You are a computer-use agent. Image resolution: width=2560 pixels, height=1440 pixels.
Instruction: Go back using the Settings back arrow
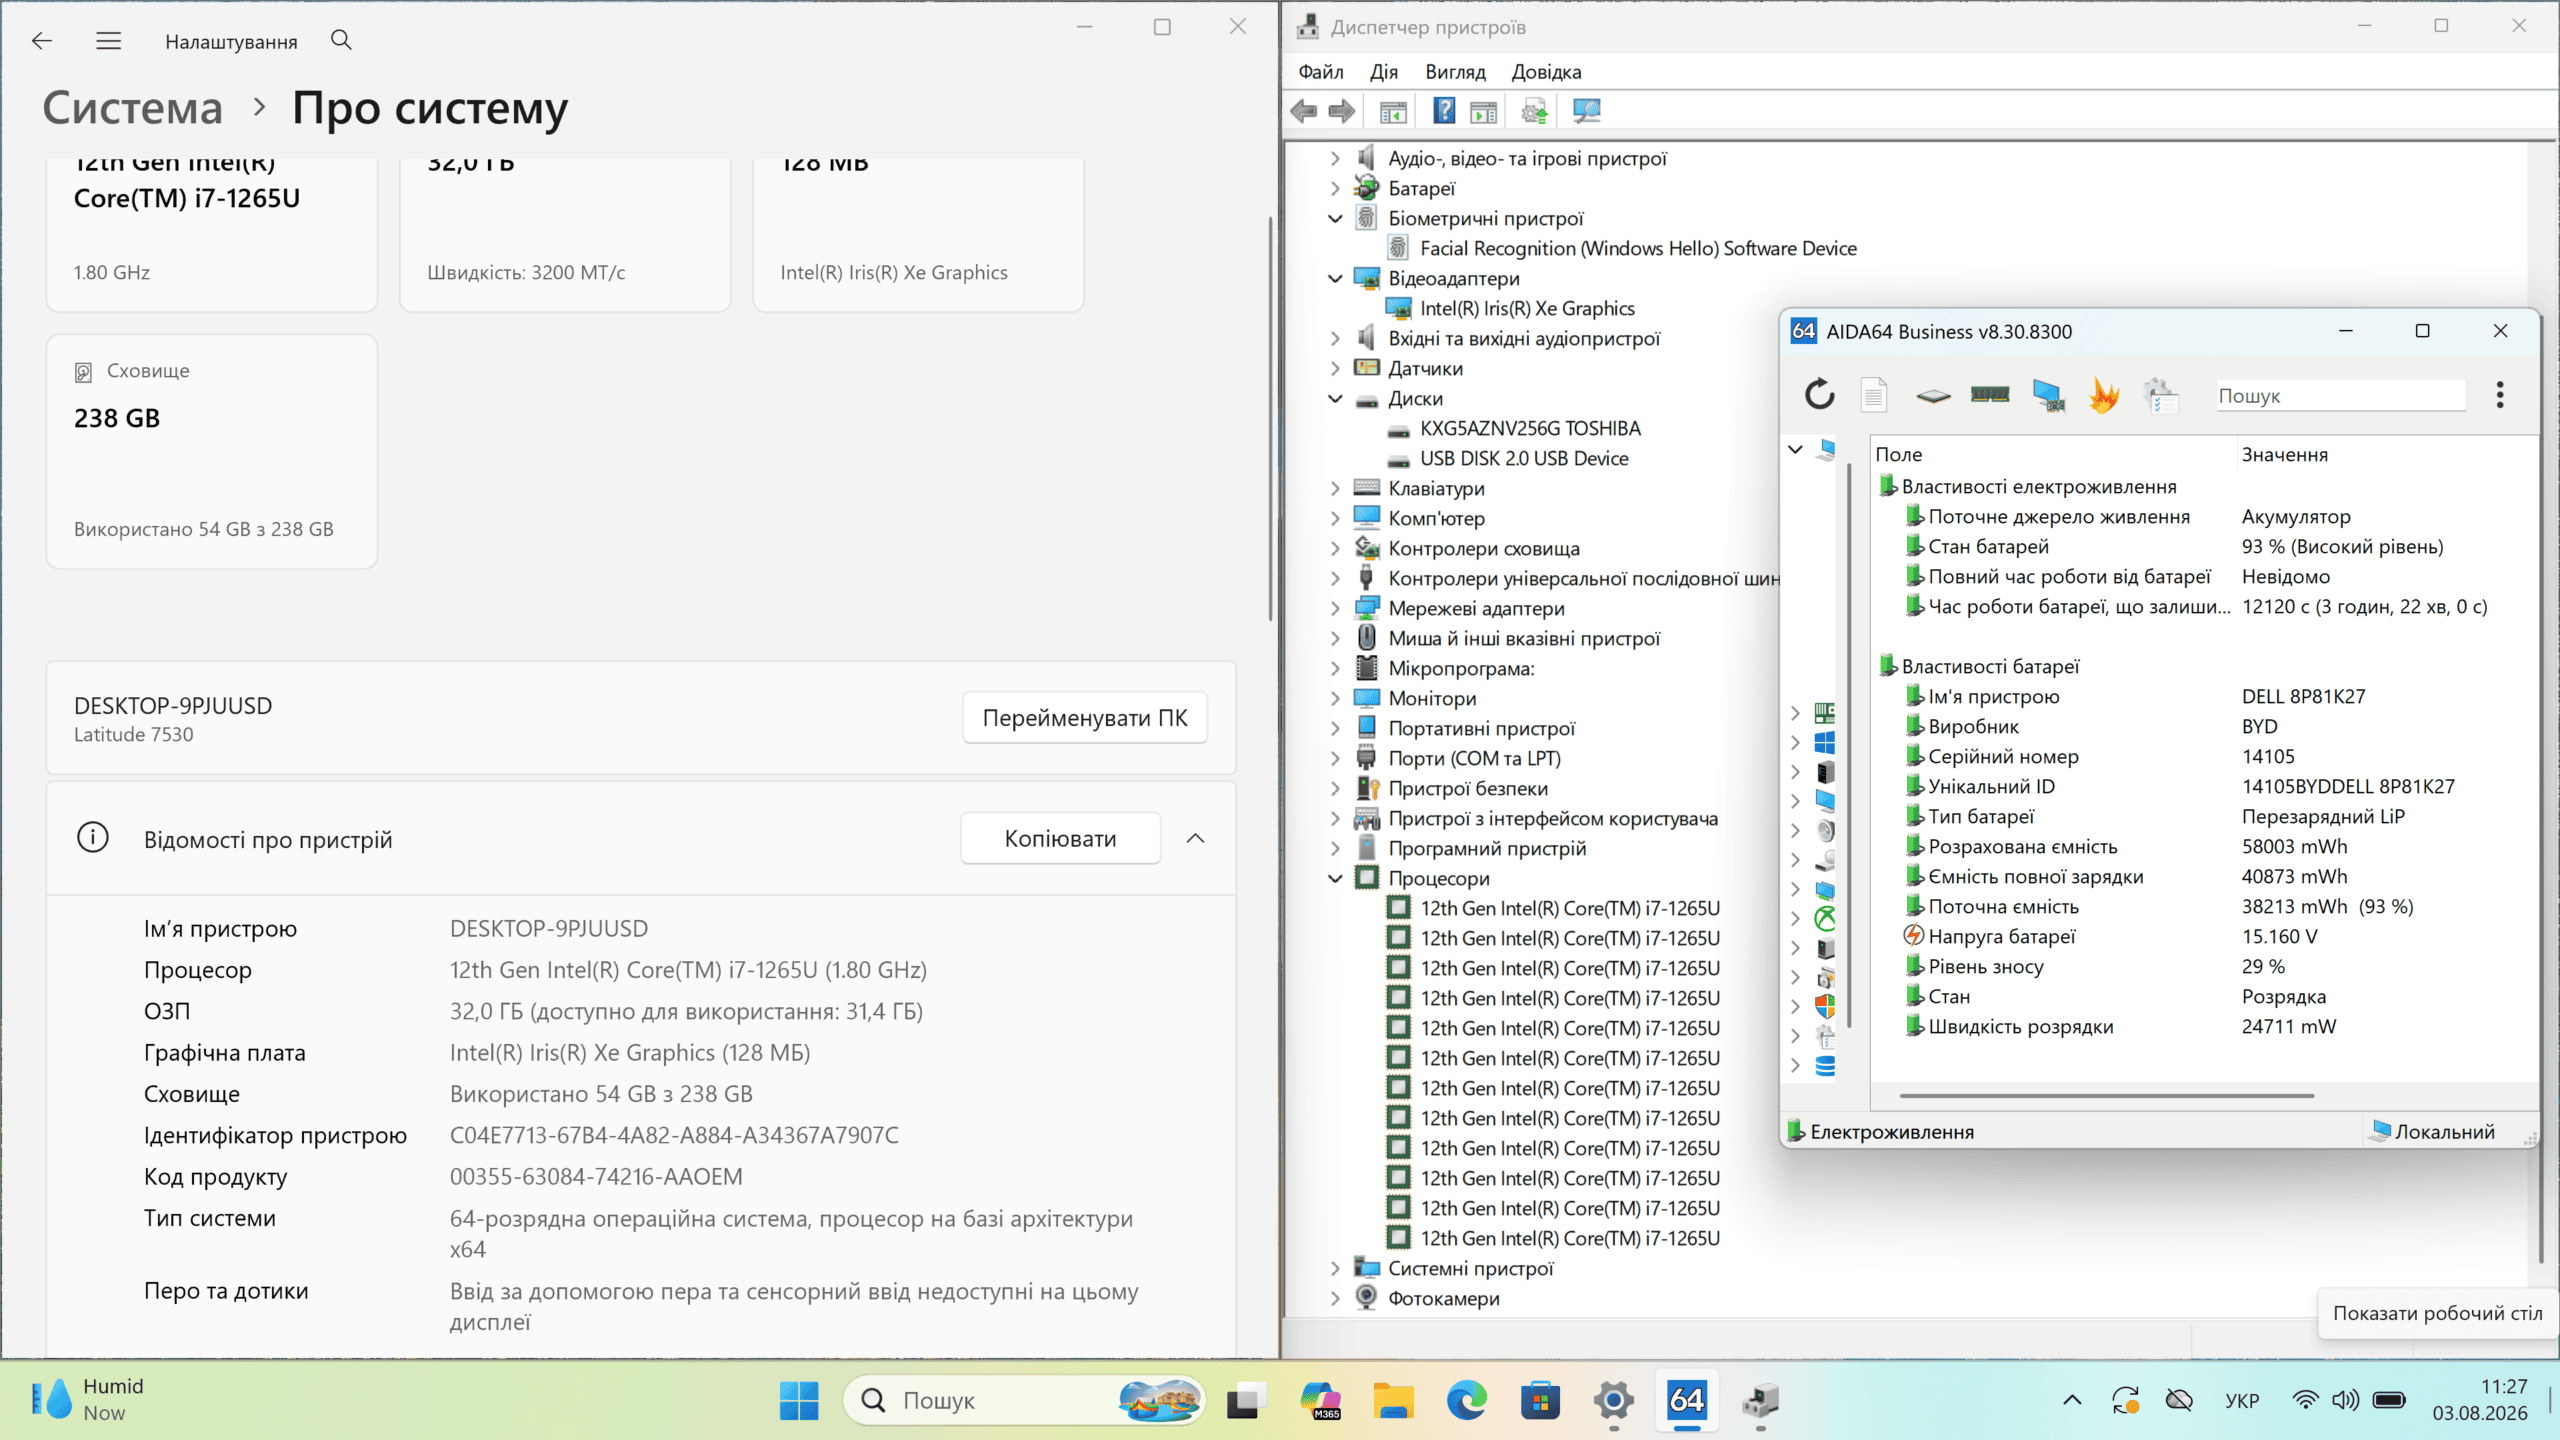point(41,41)
